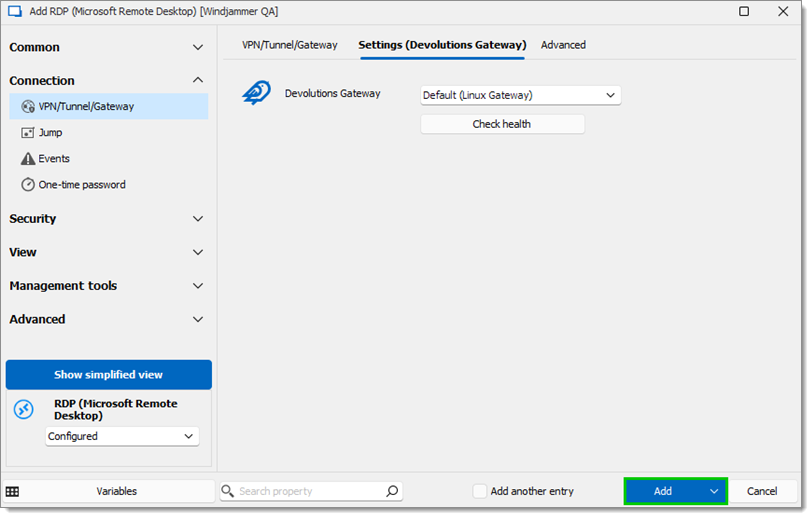Switch to the VPN/Tunnel/Gateway tab

(289, 45)
